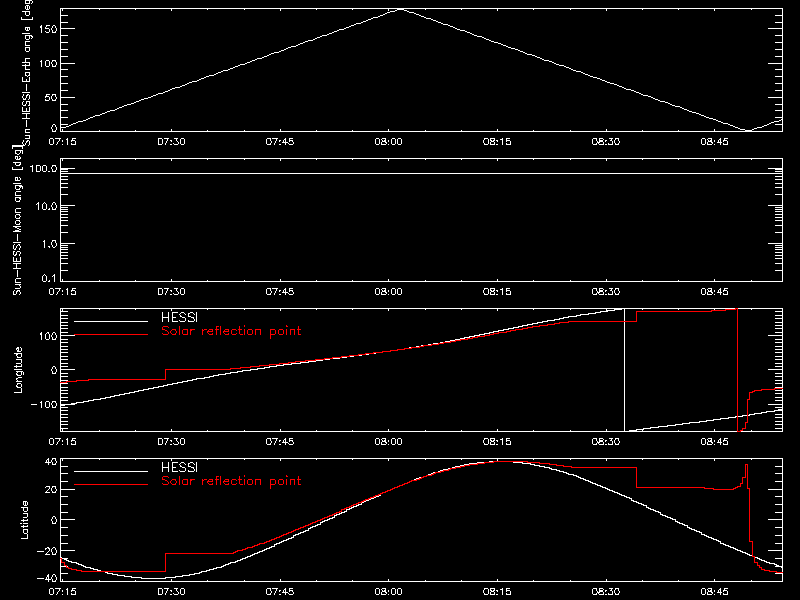
Task: Click the red legend line in the Longitude plot
Action: tap(111, 335)
